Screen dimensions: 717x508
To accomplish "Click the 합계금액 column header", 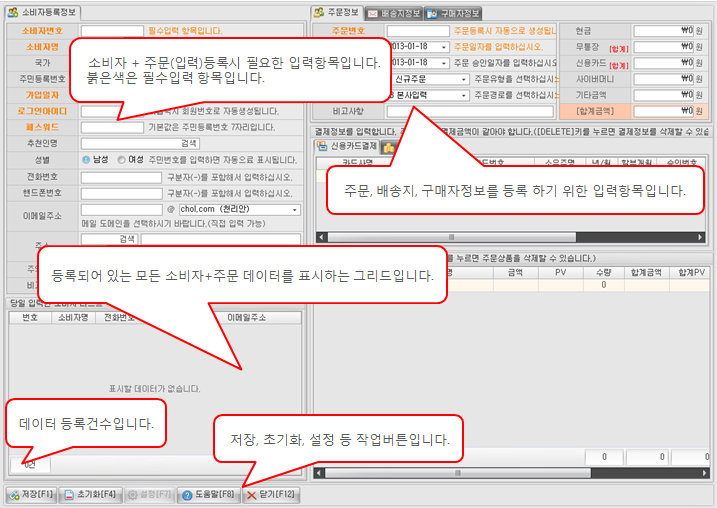I will (646, 273).
